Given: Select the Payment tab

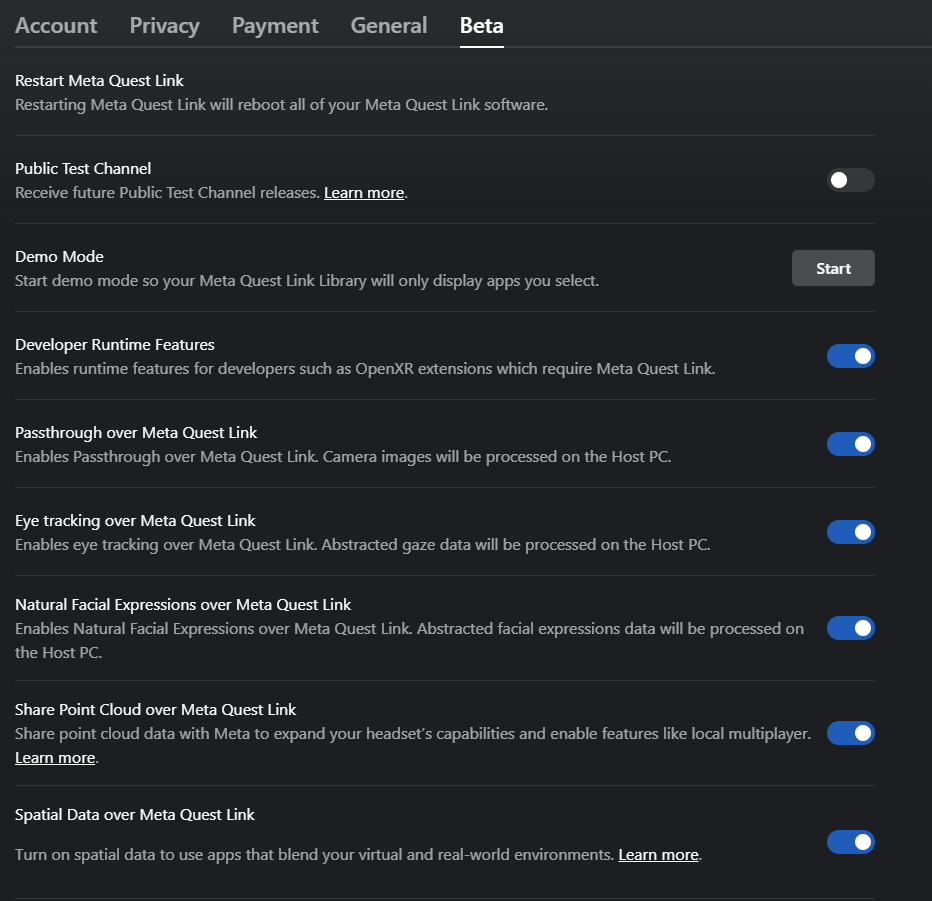Looking at the screenshot, I should (x=274, y=25).
